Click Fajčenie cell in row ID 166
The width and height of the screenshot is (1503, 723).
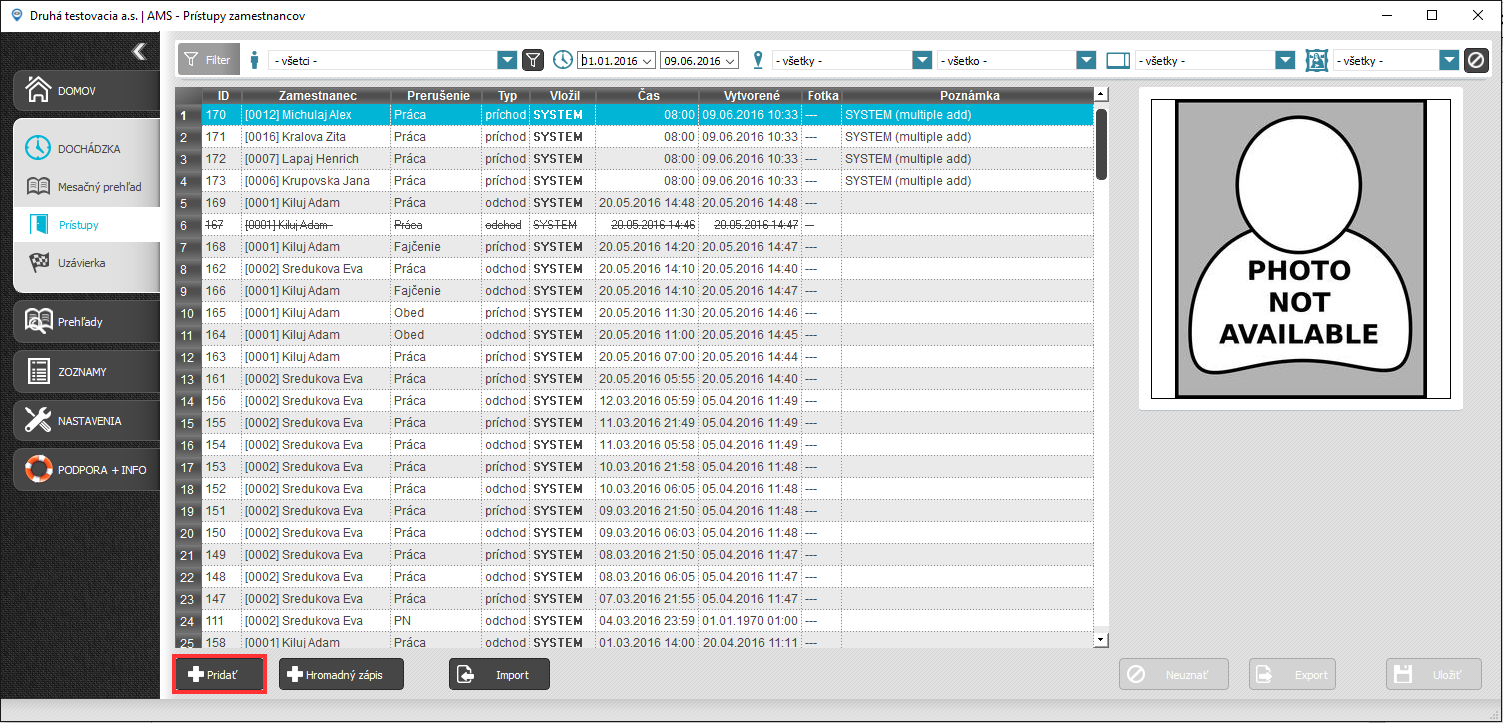[x=436, y=291]
